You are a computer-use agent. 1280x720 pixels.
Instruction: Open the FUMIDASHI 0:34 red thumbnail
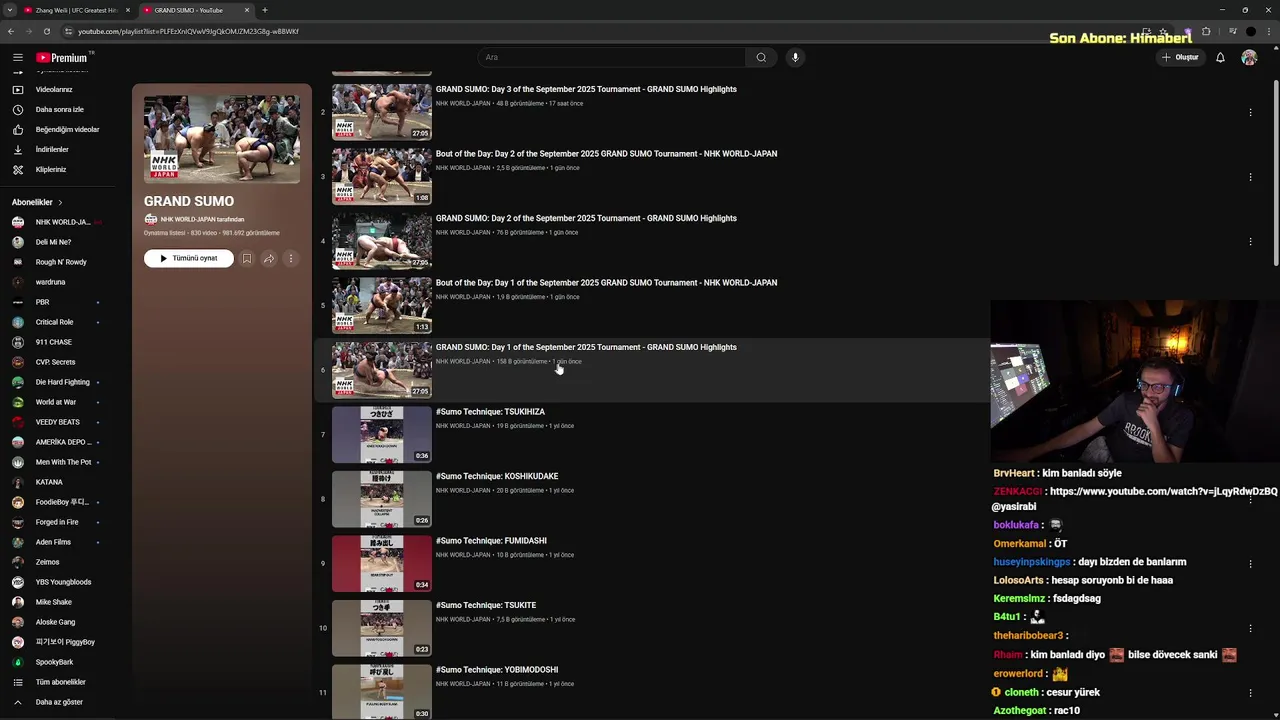click(382, 563)
